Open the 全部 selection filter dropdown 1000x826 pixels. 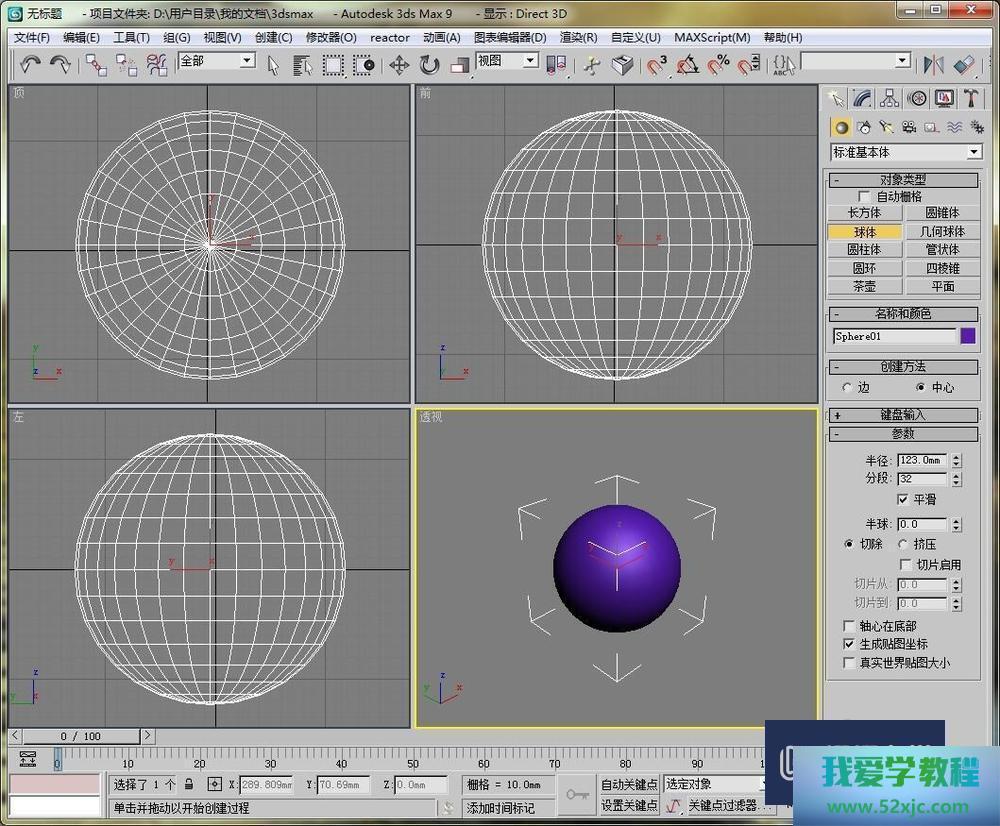216,61
